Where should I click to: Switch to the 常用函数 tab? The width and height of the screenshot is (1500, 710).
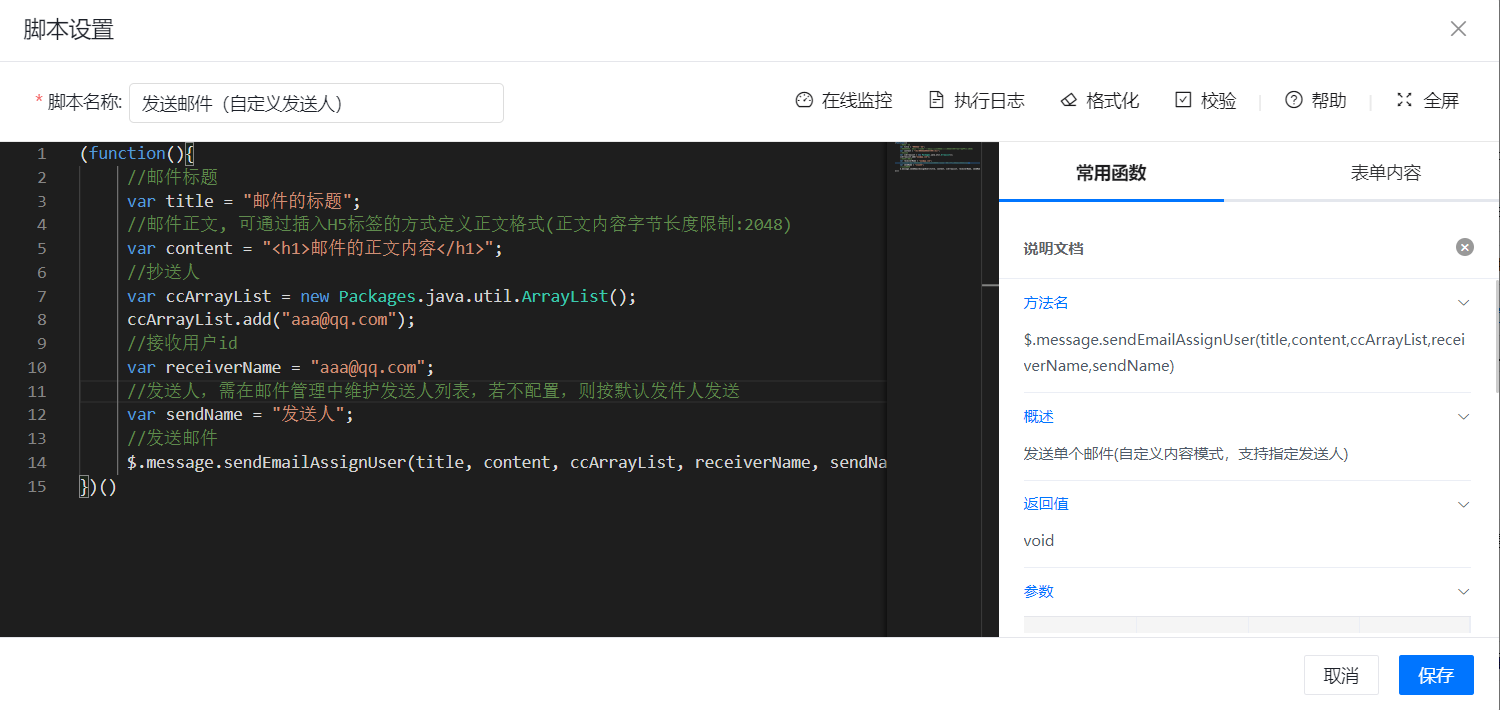[1110, 173]
